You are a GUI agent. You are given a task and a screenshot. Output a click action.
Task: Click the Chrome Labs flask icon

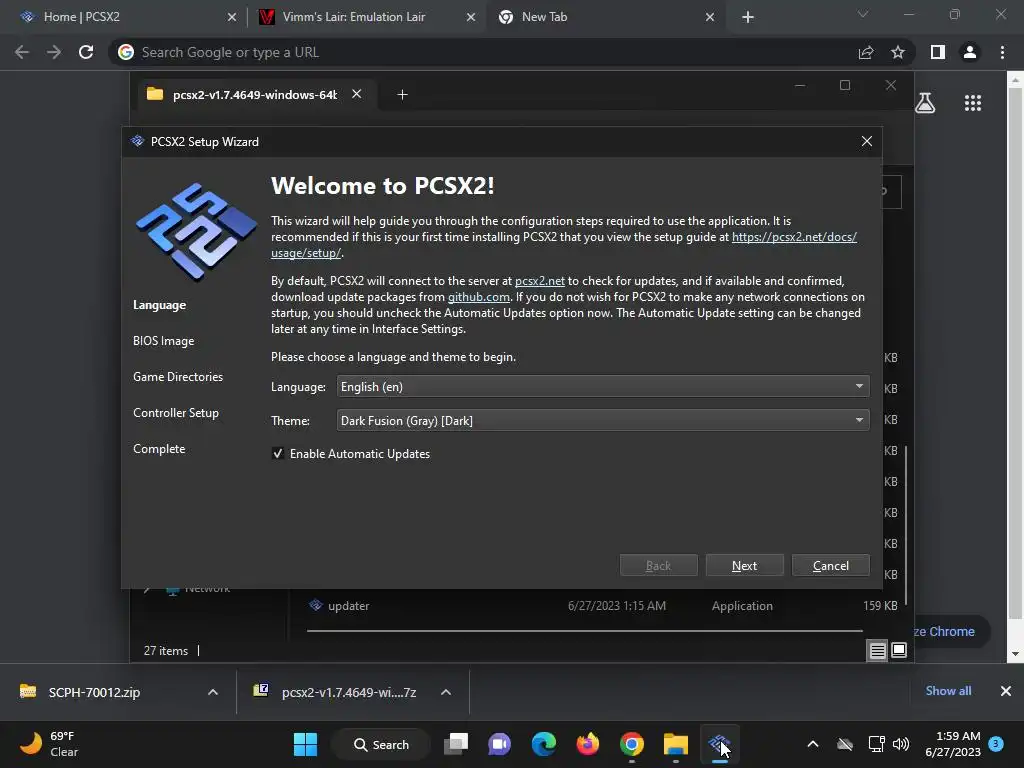click(x=925, y=103)
